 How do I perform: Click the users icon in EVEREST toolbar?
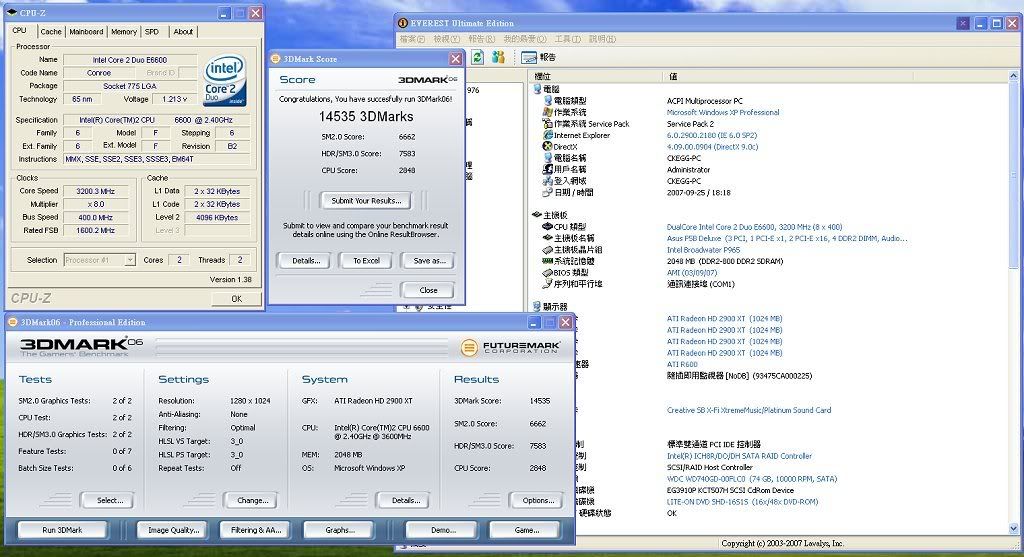point(498,57)
